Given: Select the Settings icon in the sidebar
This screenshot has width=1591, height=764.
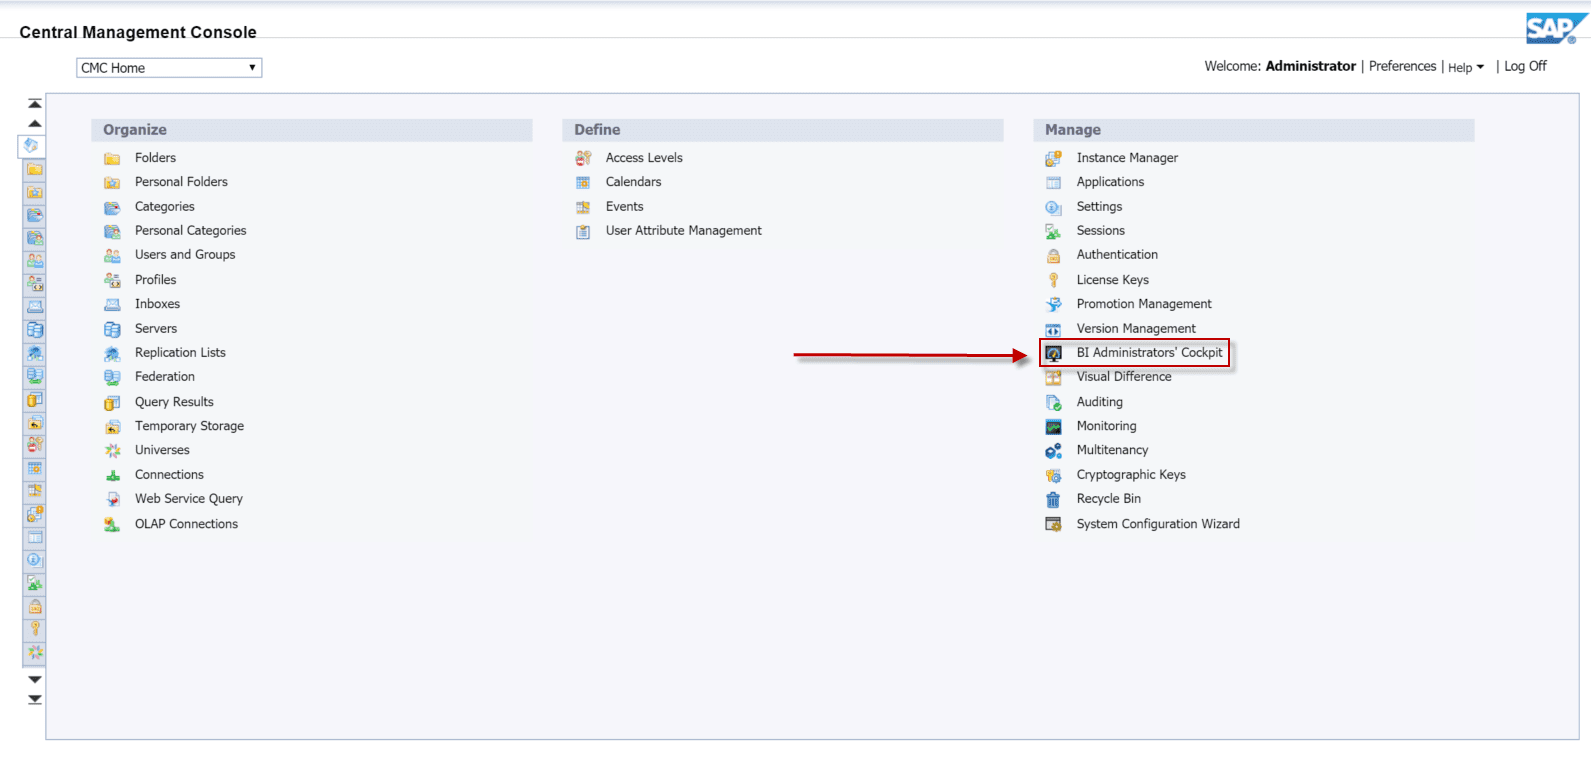Looking at the screenshot, I should point(35,560).
